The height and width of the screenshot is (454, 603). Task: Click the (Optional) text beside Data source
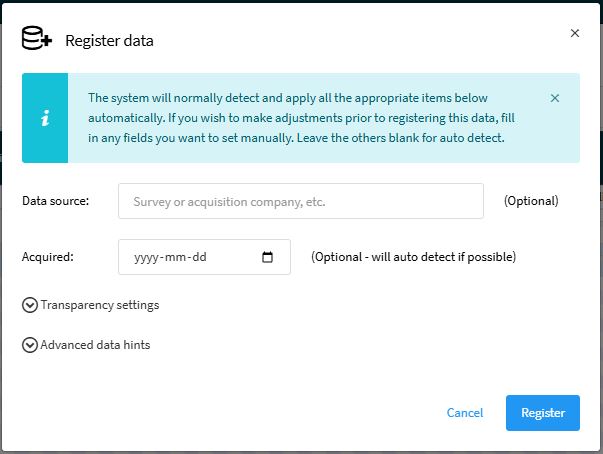(x=531, y=201)
